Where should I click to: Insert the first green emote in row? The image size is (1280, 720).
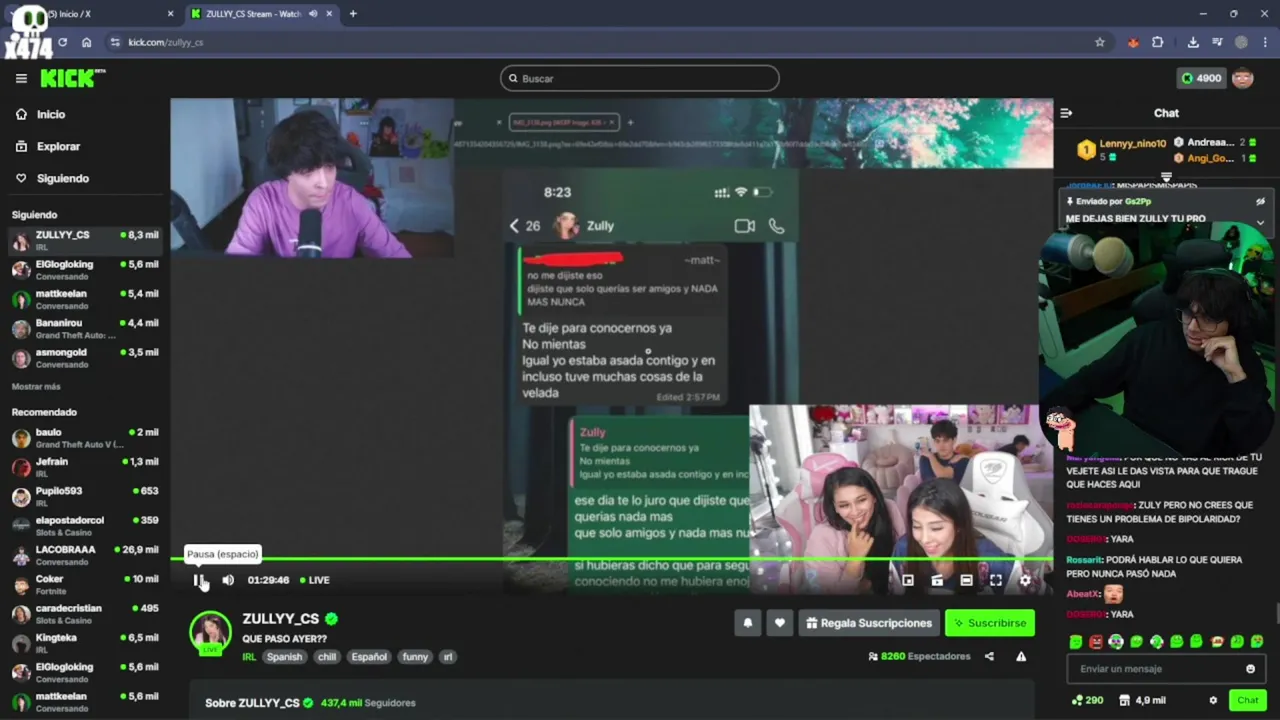click(1076, 642)
